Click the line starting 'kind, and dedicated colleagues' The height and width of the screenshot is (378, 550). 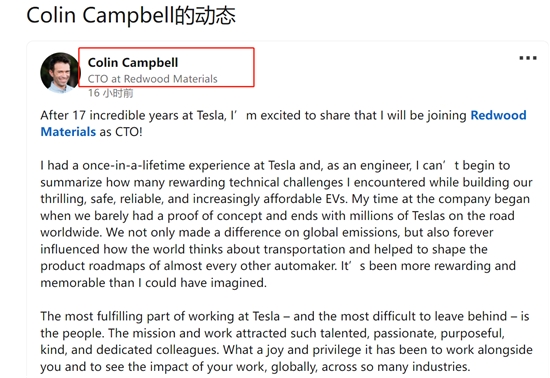pyautogui.click(x=286, y=350)
